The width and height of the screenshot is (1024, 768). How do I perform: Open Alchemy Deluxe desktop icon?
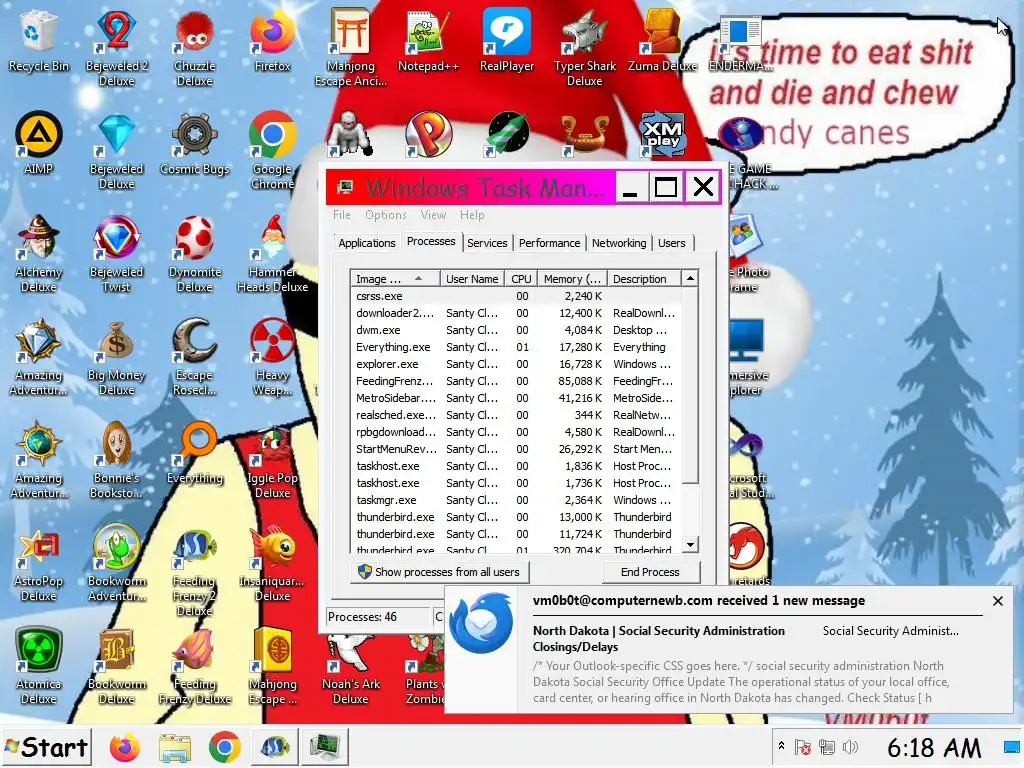coord(39,252)
